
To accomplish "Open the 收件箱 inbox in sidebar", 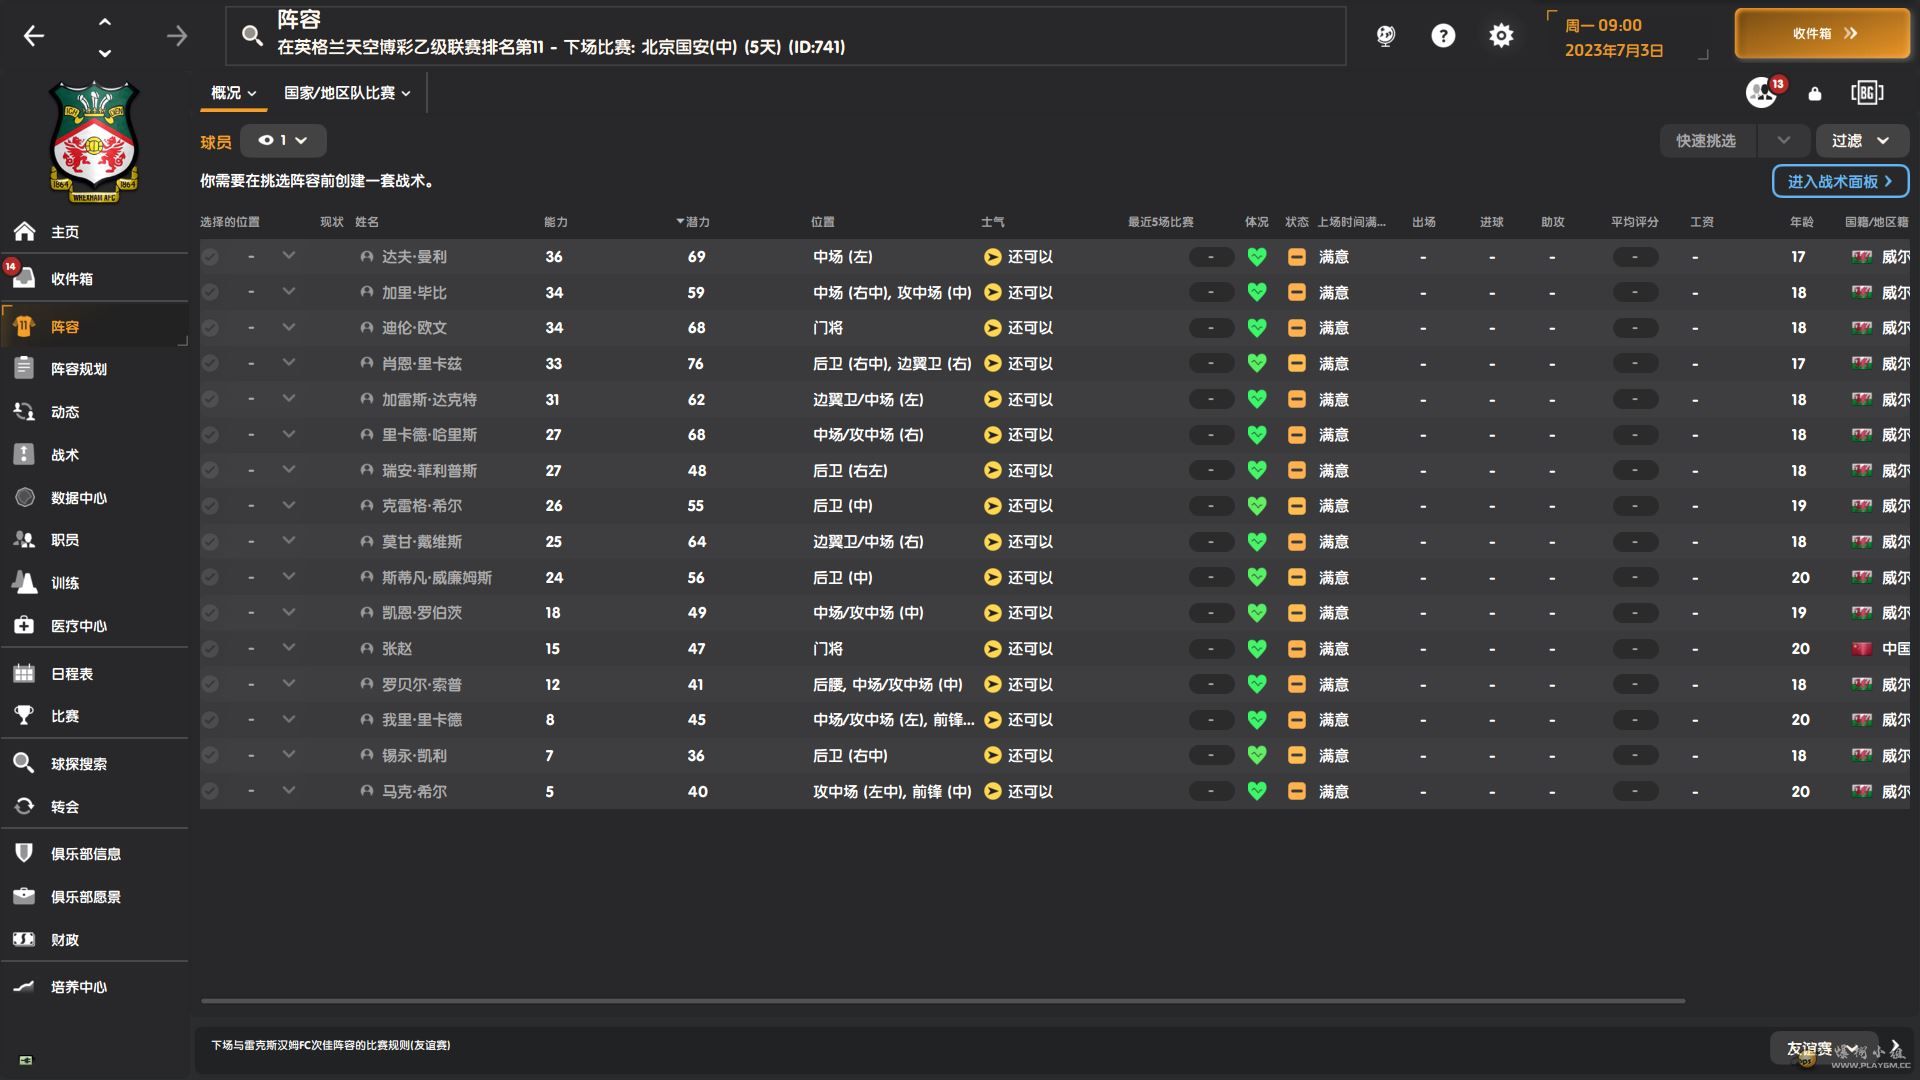I will coord(70,279).
